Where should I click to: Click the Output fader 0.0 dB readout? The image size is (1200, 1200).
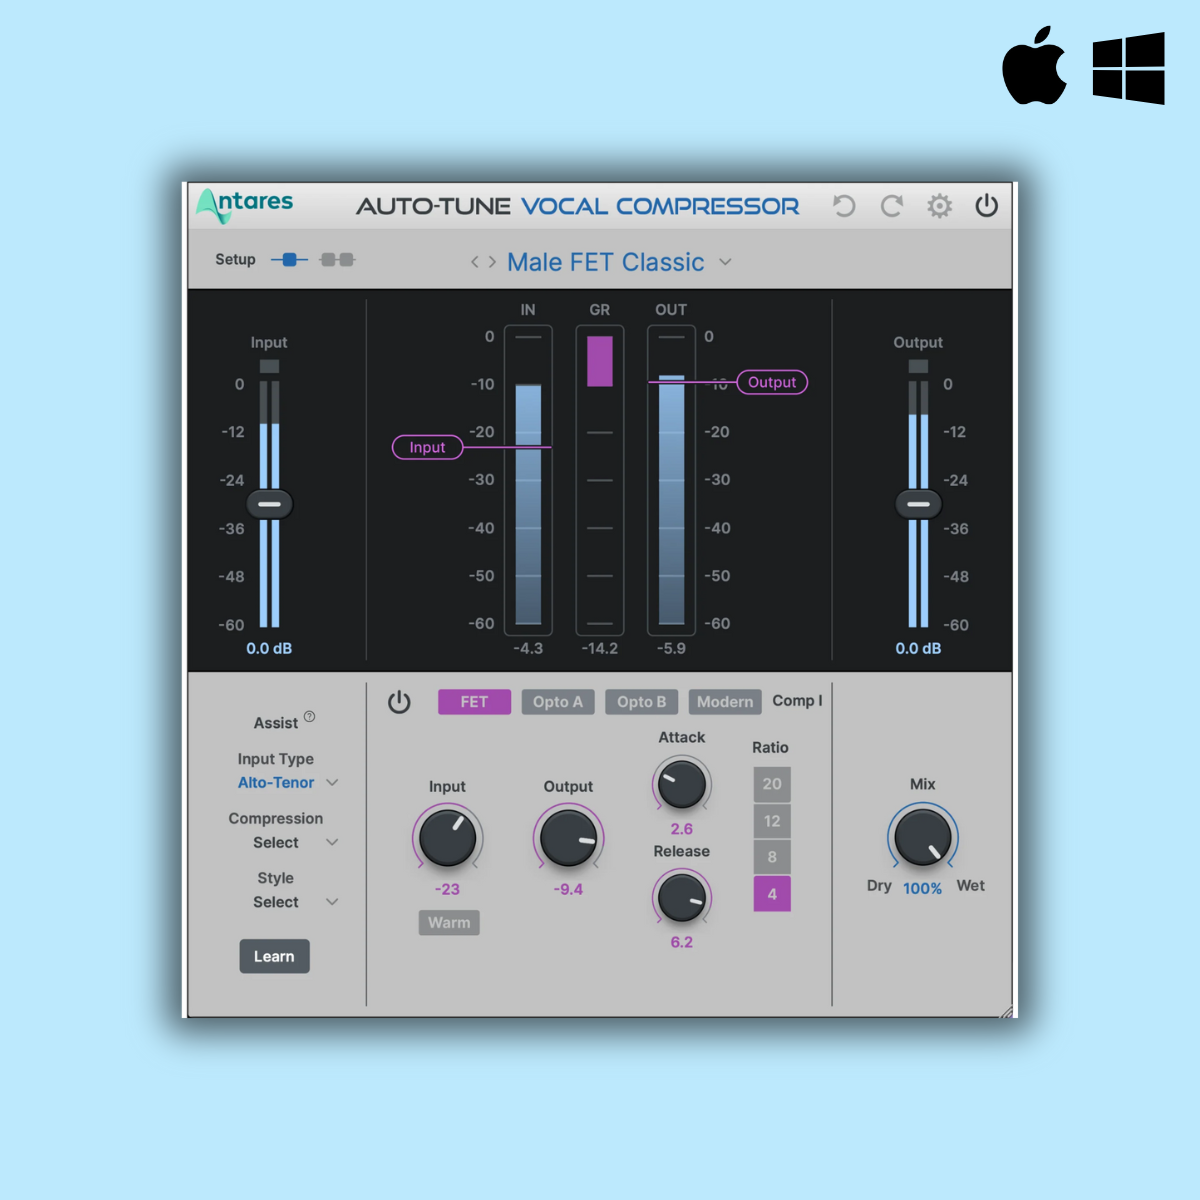pos(918,649)
